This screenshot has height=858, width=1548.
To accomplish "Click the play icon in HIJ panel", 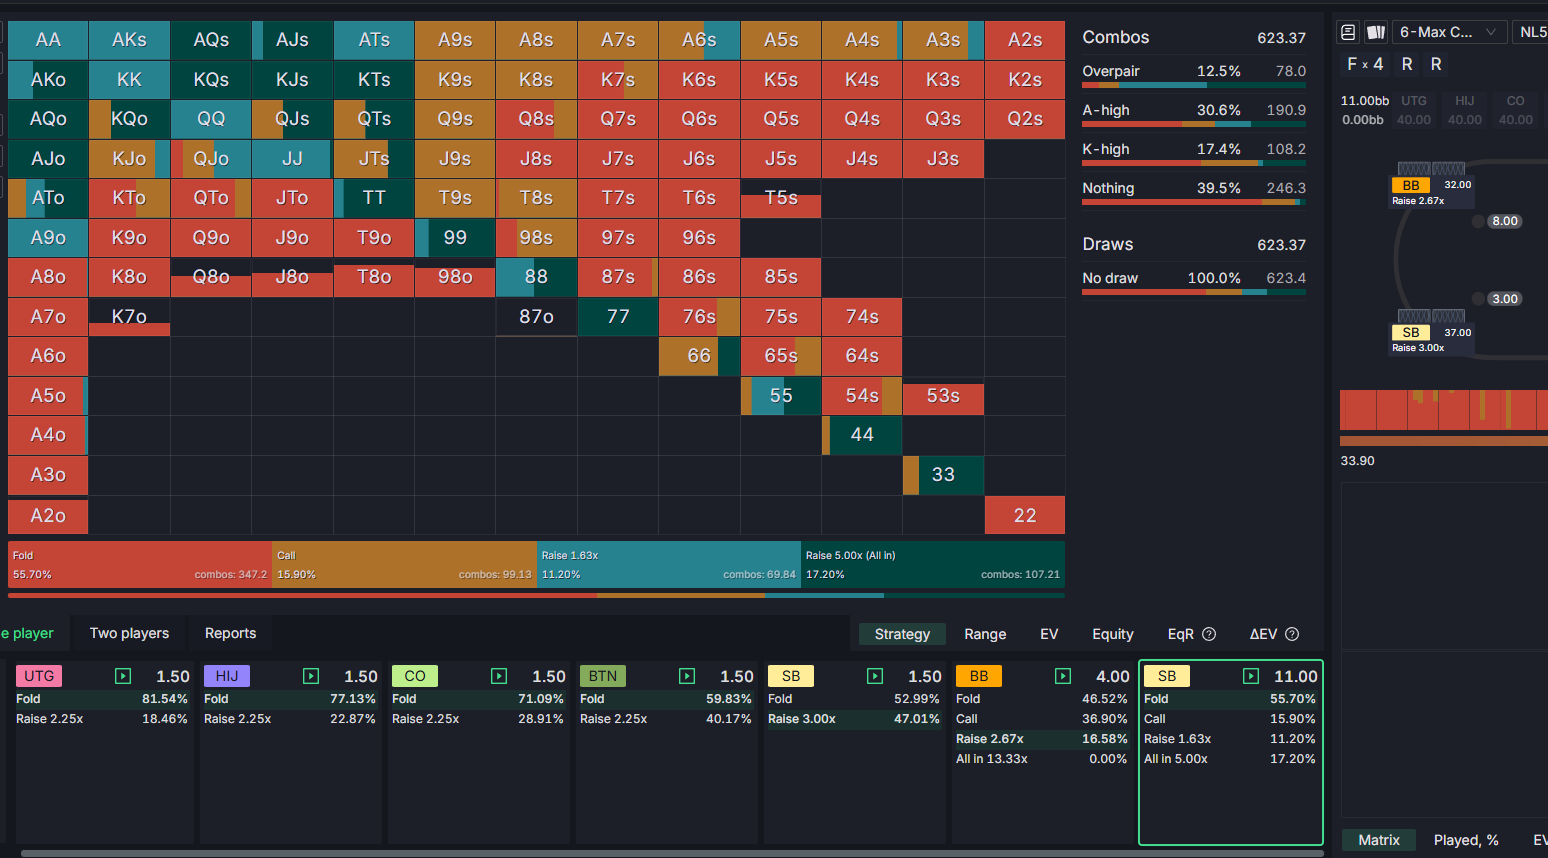I will (x=311, y=676).
